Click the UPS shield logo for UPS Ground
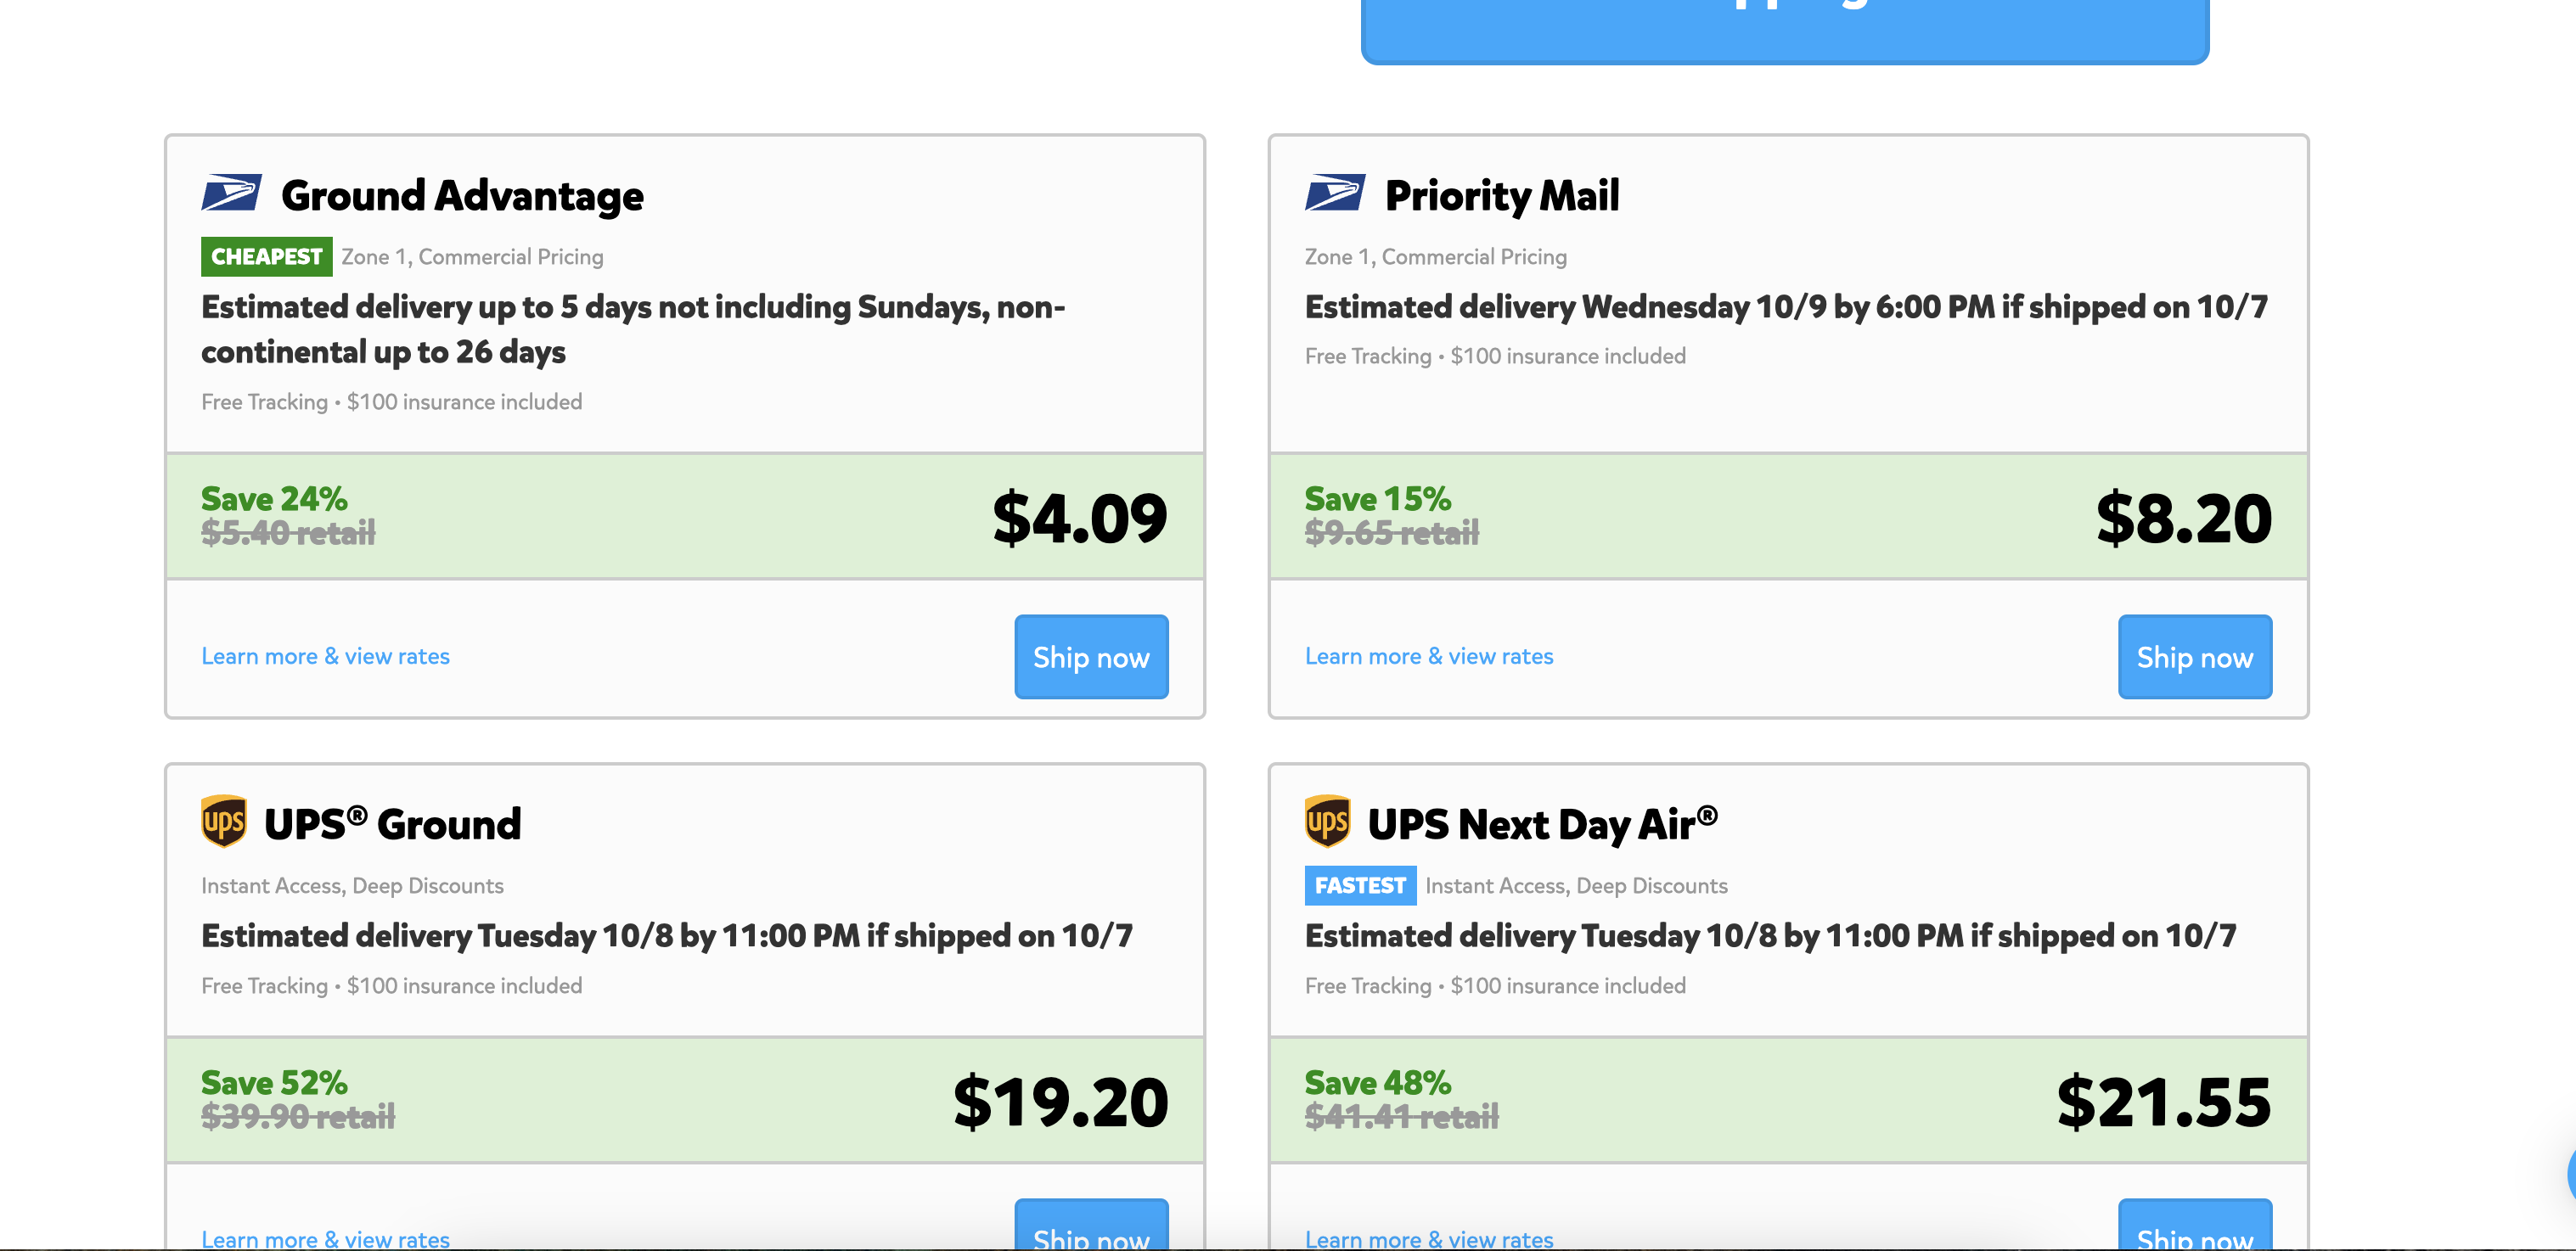 pos(224,821)
